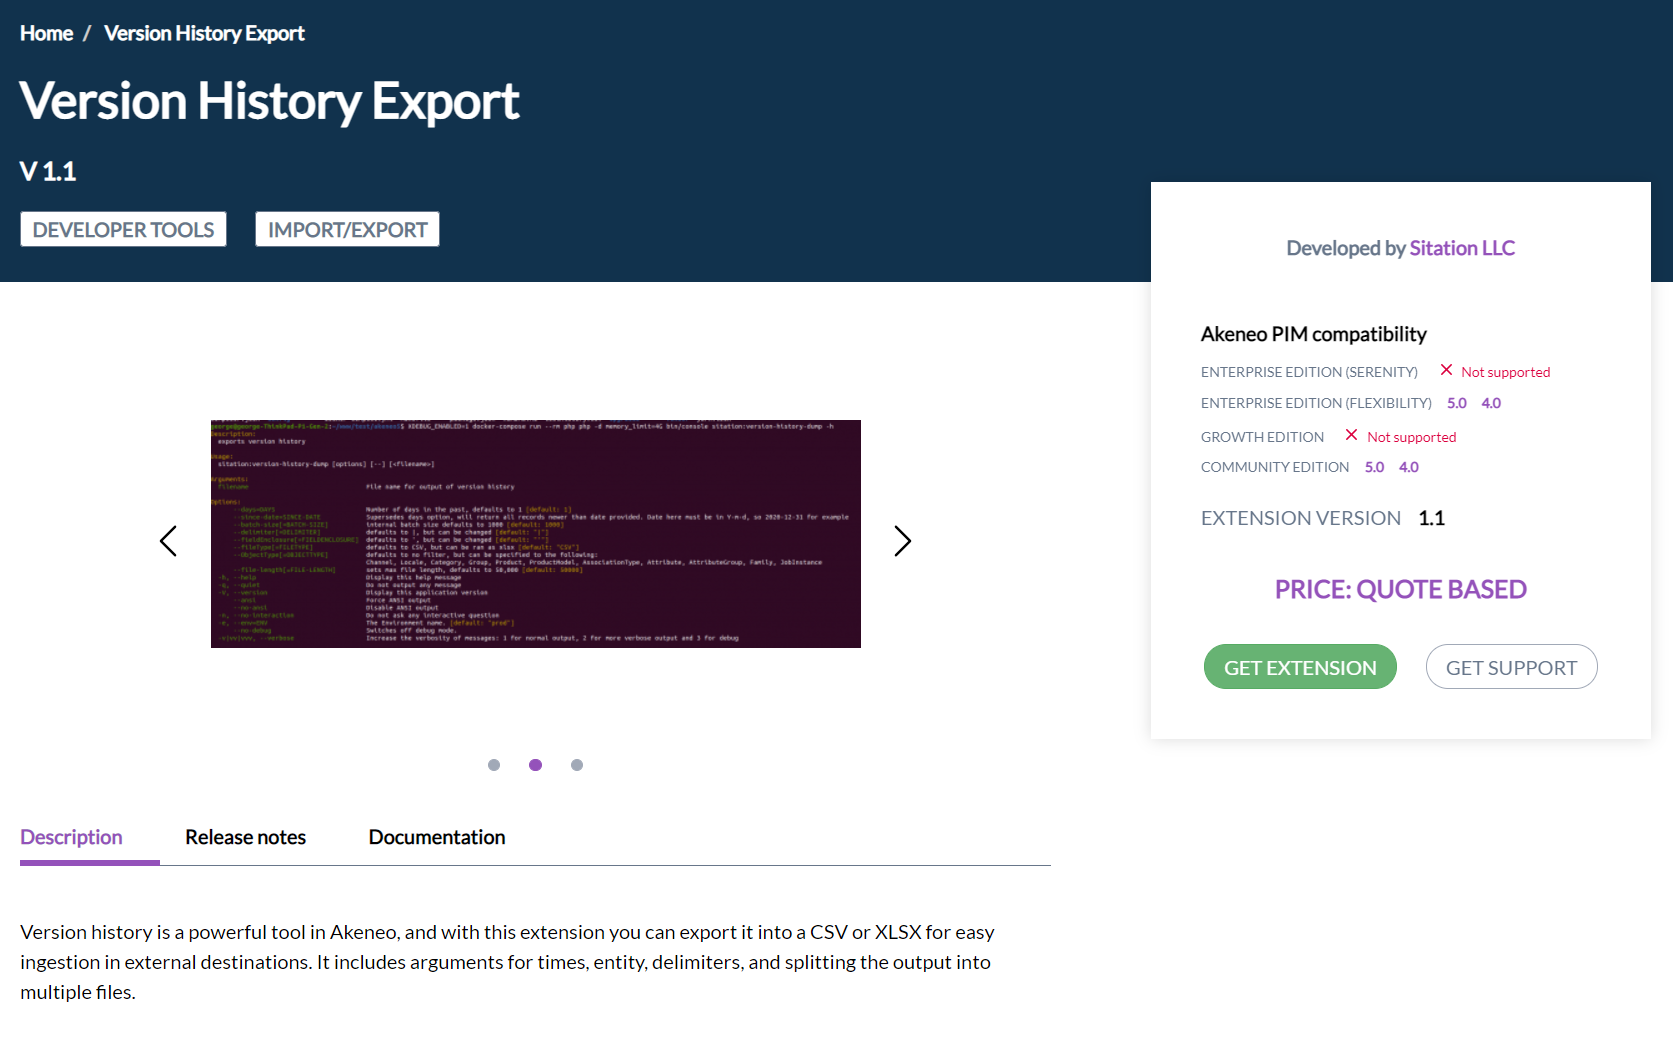Go to Home in breadcrumb

click(46, 33)
